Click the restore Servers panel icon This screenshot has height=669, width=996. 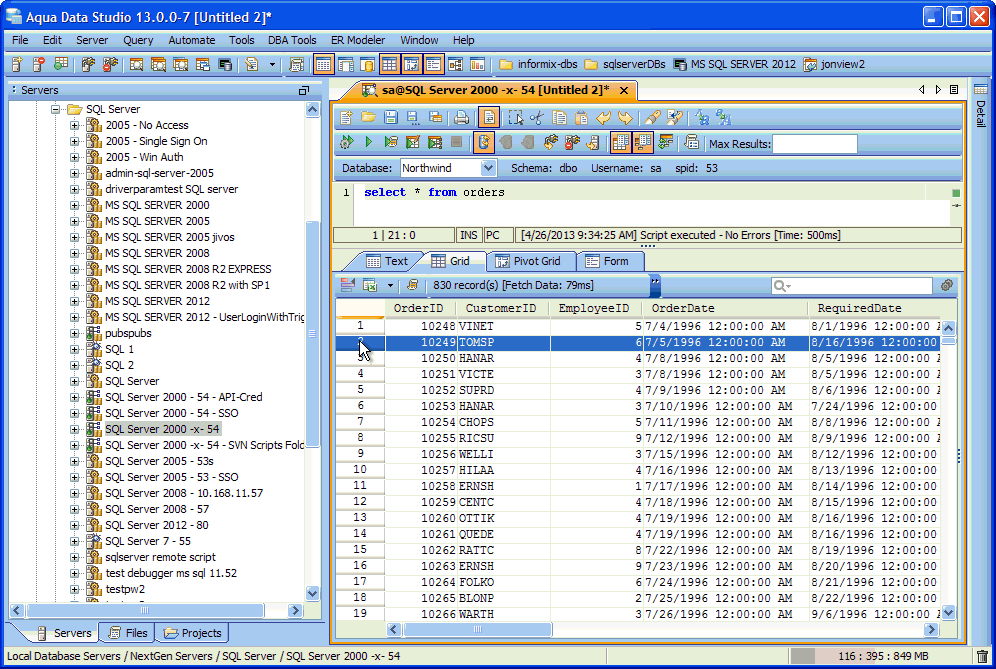click(304, 91)
